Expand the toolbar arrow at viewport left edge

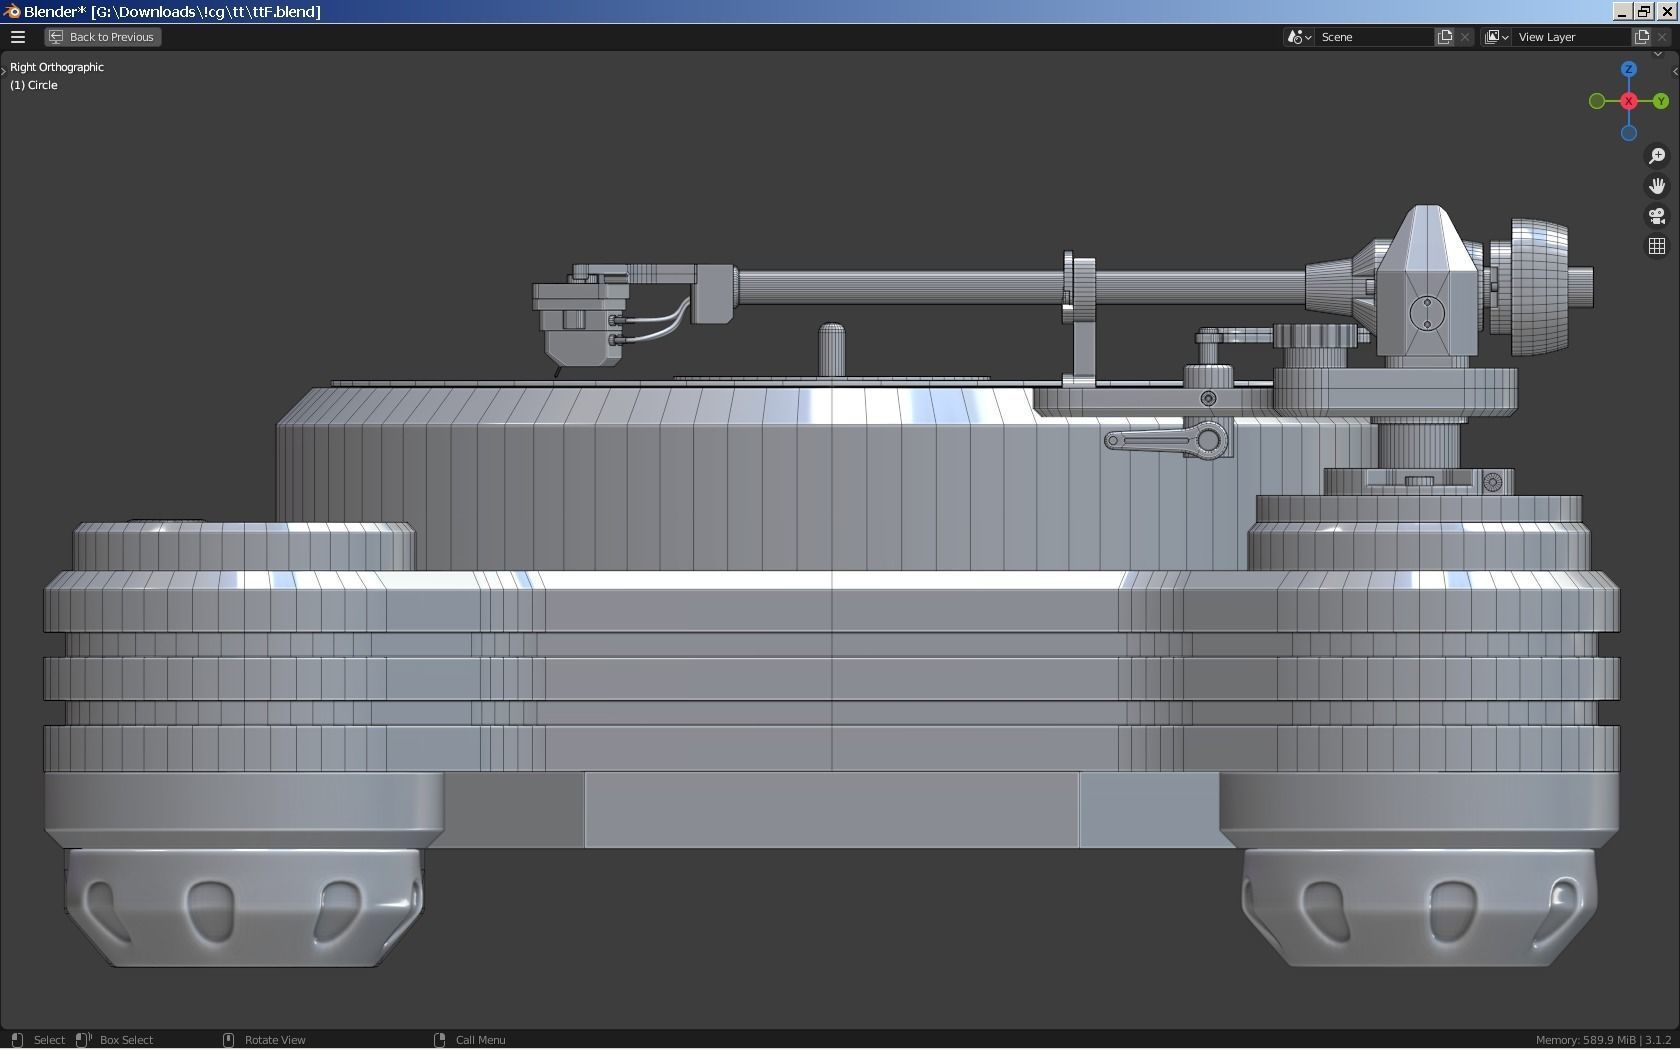(4, 69)
